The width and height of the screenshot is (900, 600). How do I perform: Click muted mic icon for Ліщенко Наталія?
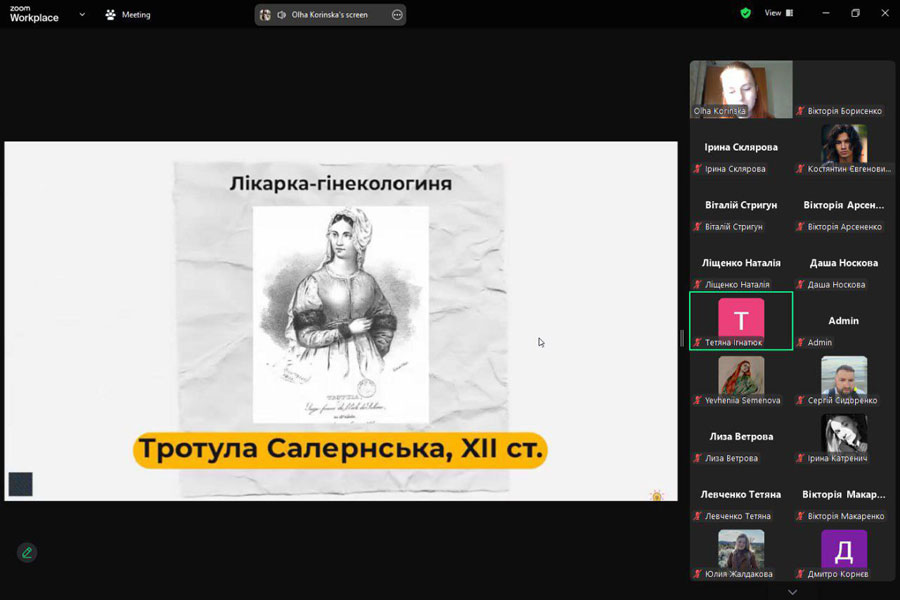[697, 284]
